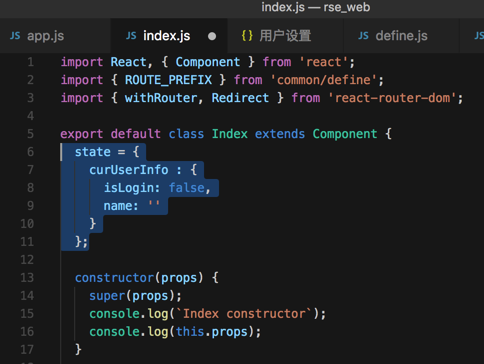This screenshot has height=364, width=484.
Task: Click the false value on line 8
Action: tap(186, 188)
